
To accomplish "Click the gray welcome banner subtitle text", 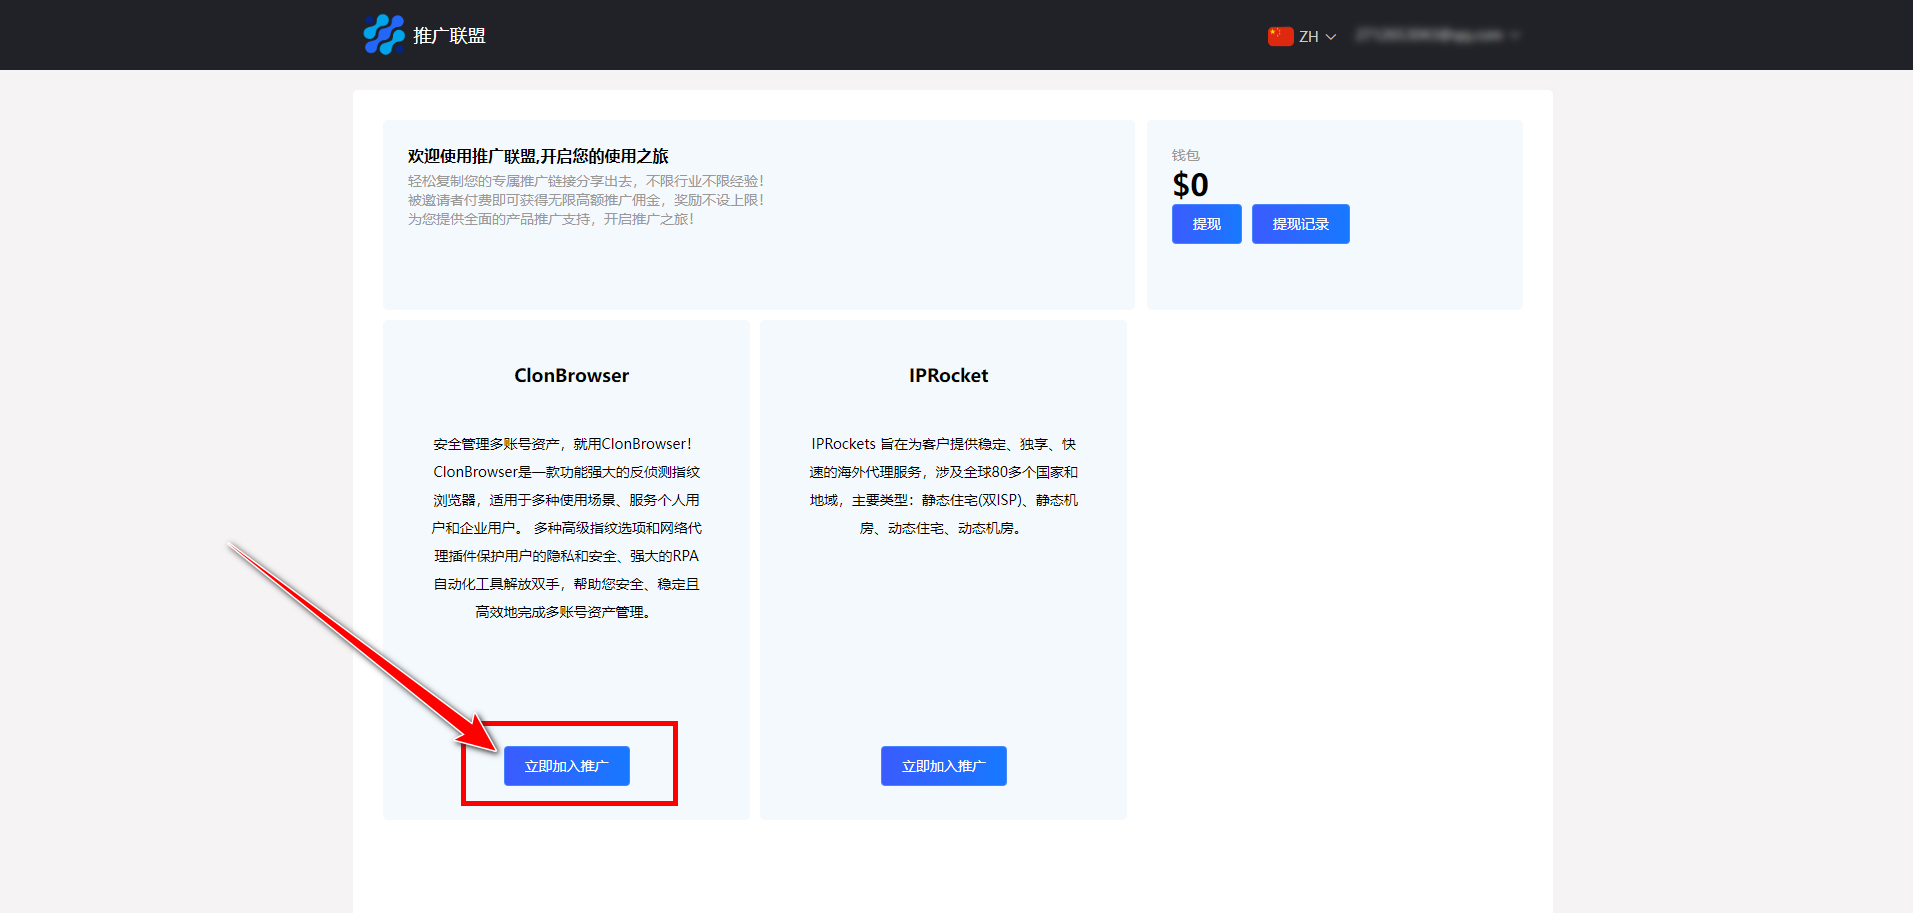I will [585, 200].
